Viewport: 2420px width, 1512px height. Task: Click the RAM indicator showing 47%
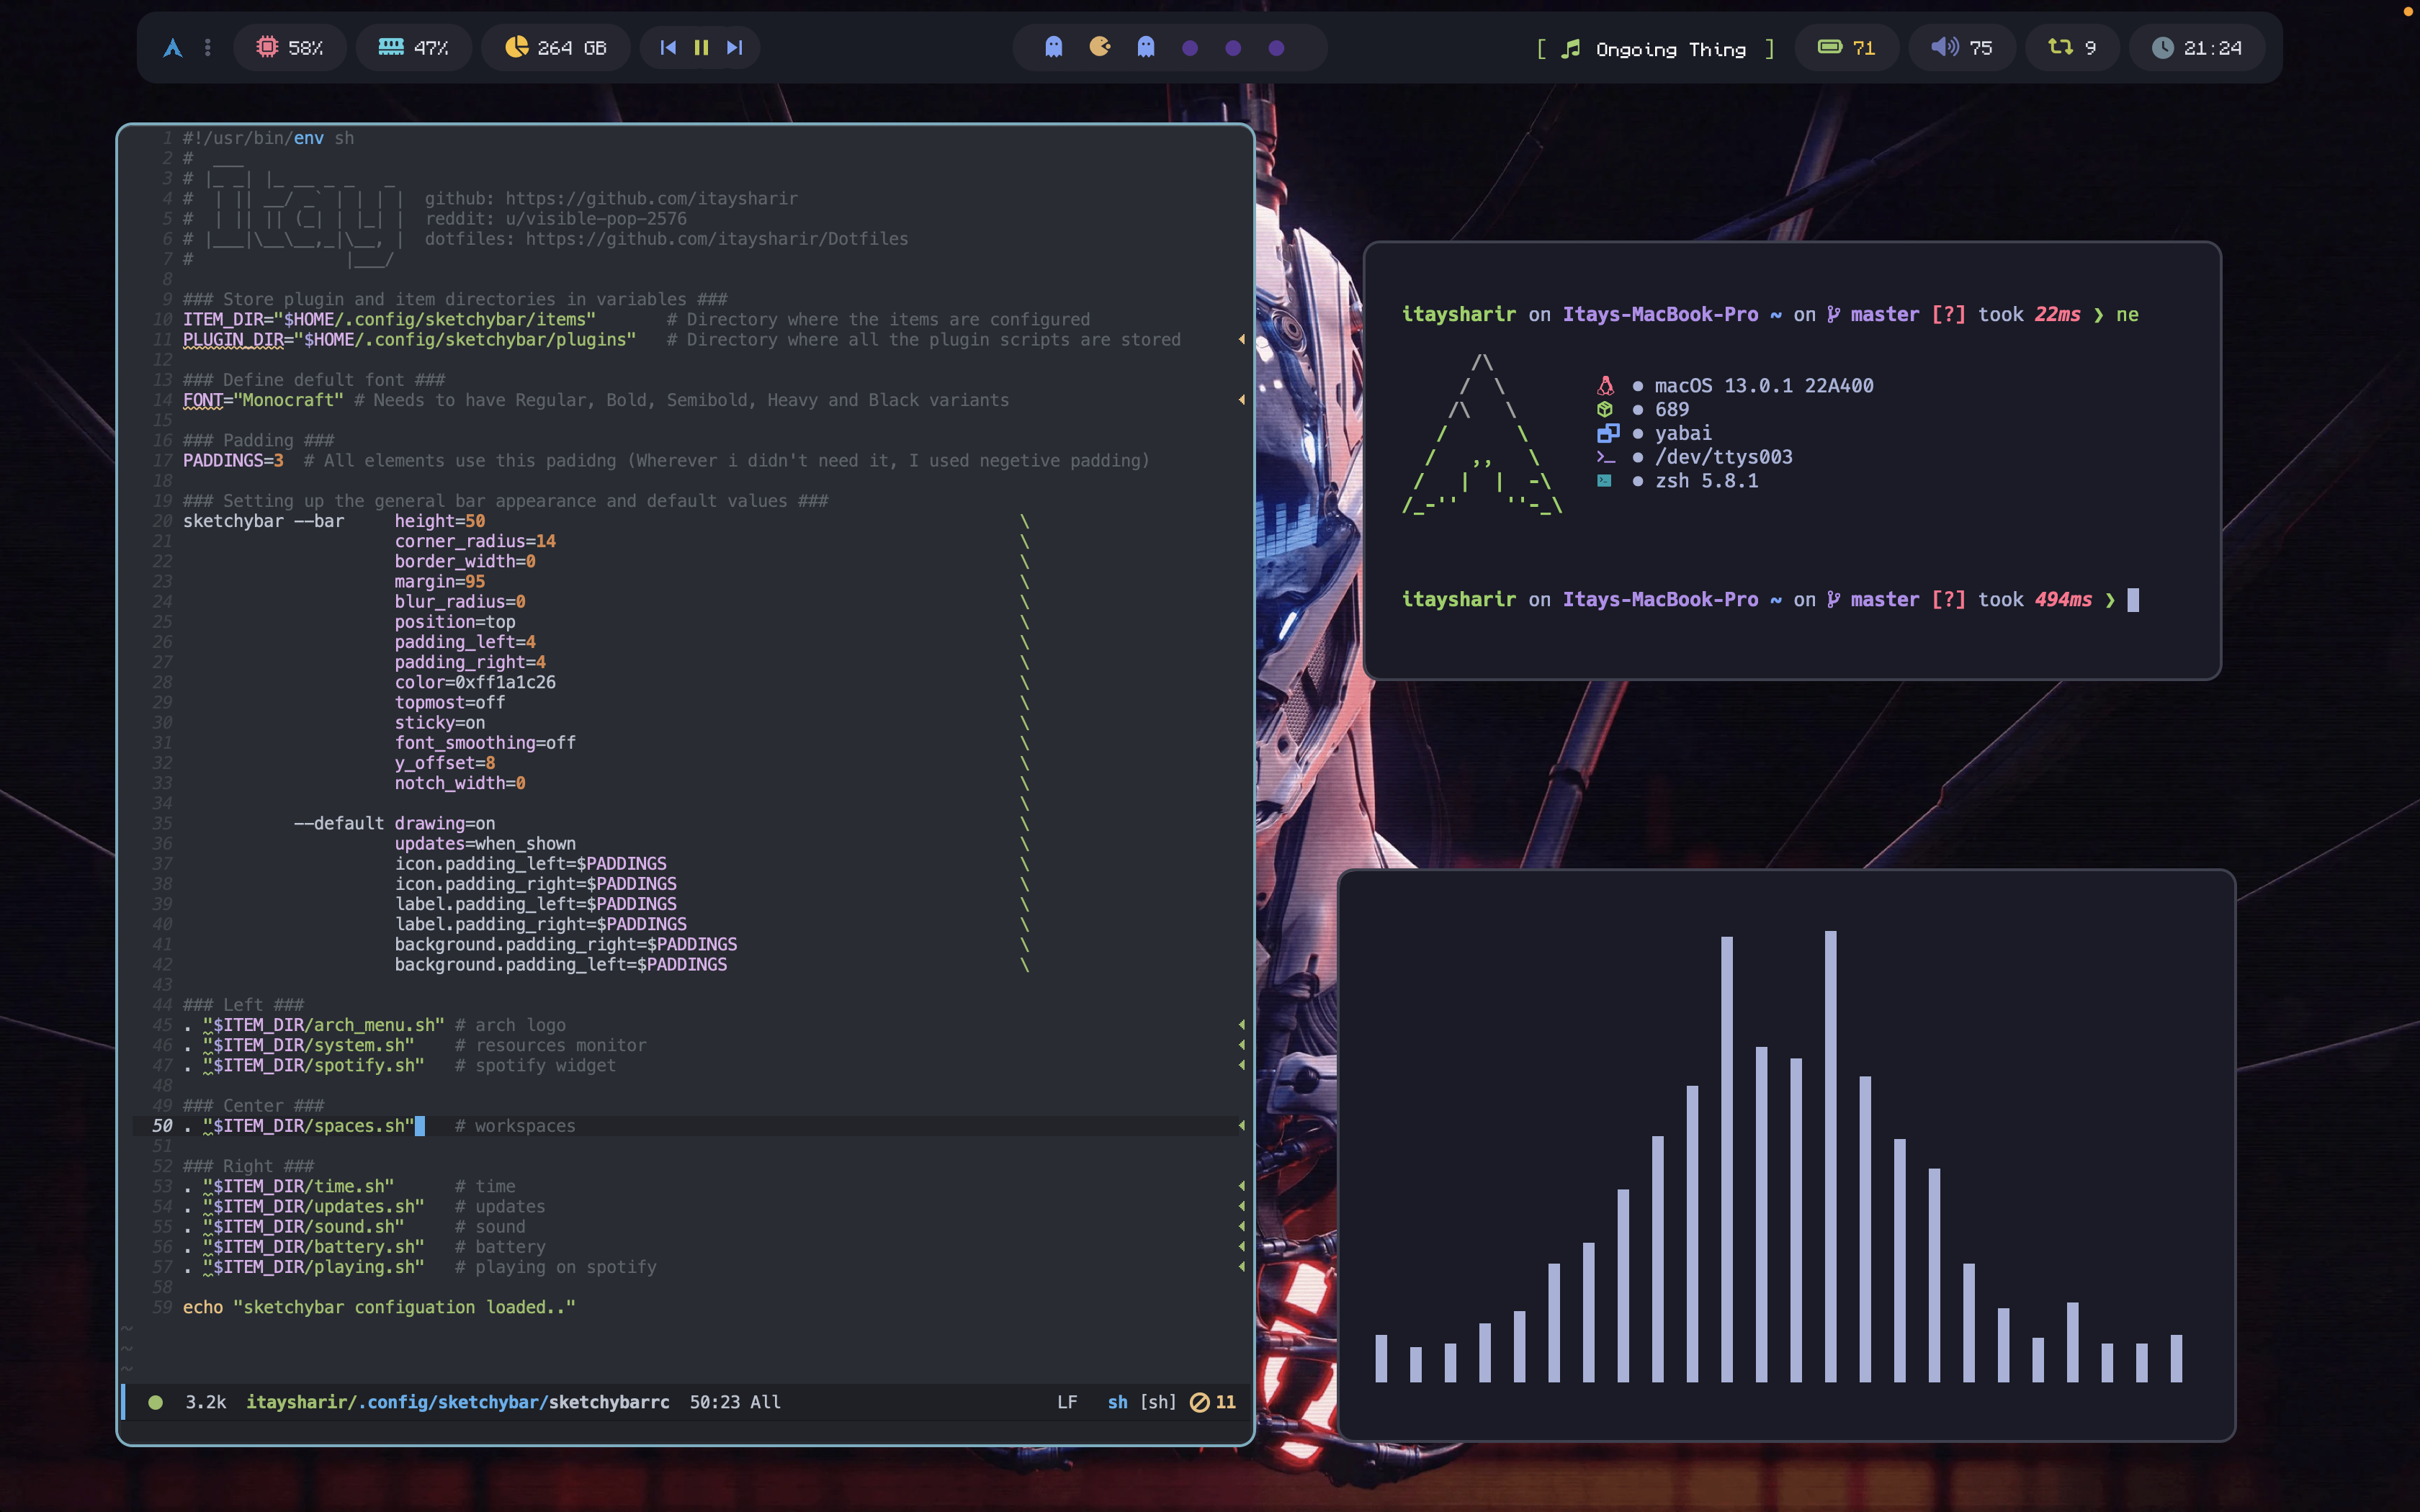click(413, 47)
